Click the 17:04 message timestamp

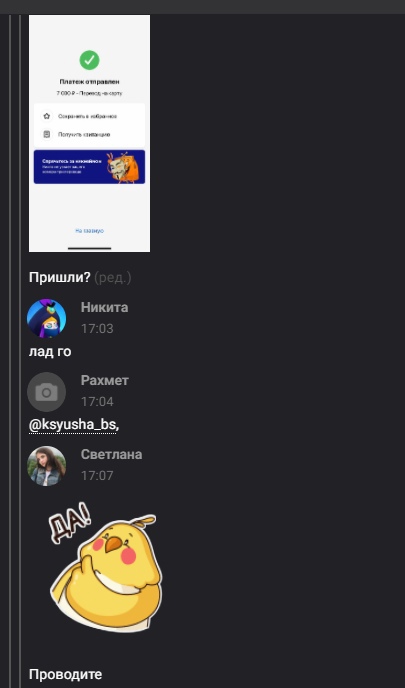click(97, 402)
